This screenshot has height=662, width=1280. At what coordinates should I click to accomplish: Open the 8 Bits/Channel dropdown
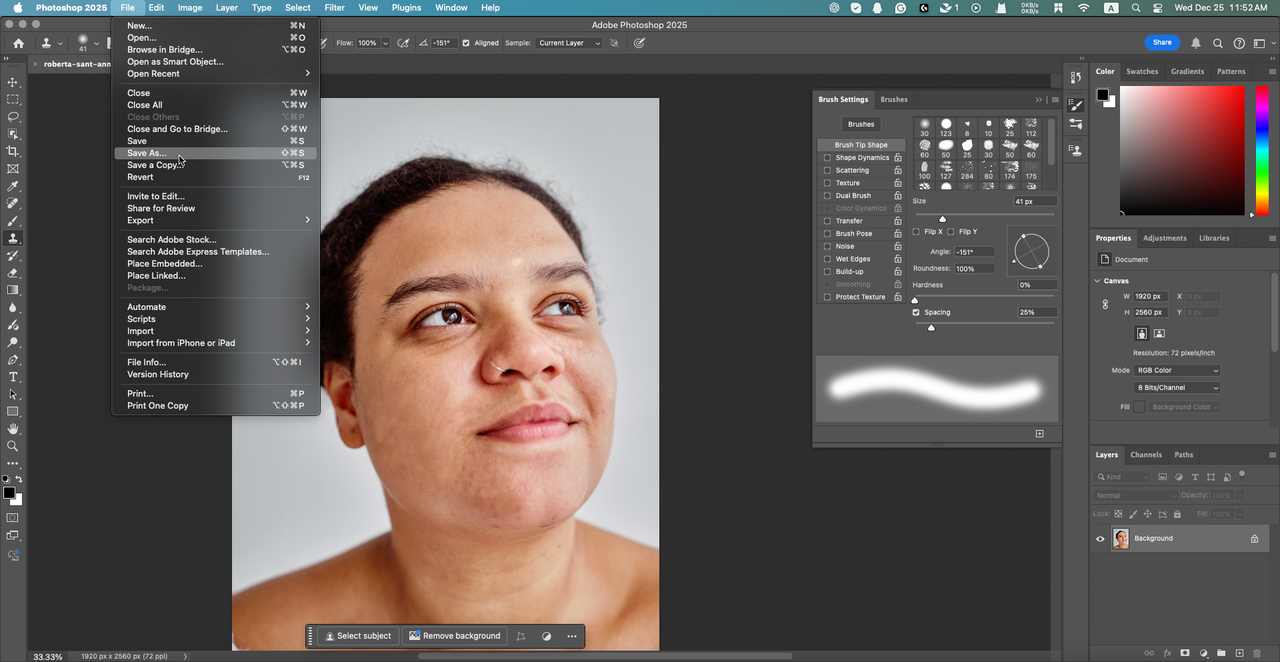click(1177, 387)
